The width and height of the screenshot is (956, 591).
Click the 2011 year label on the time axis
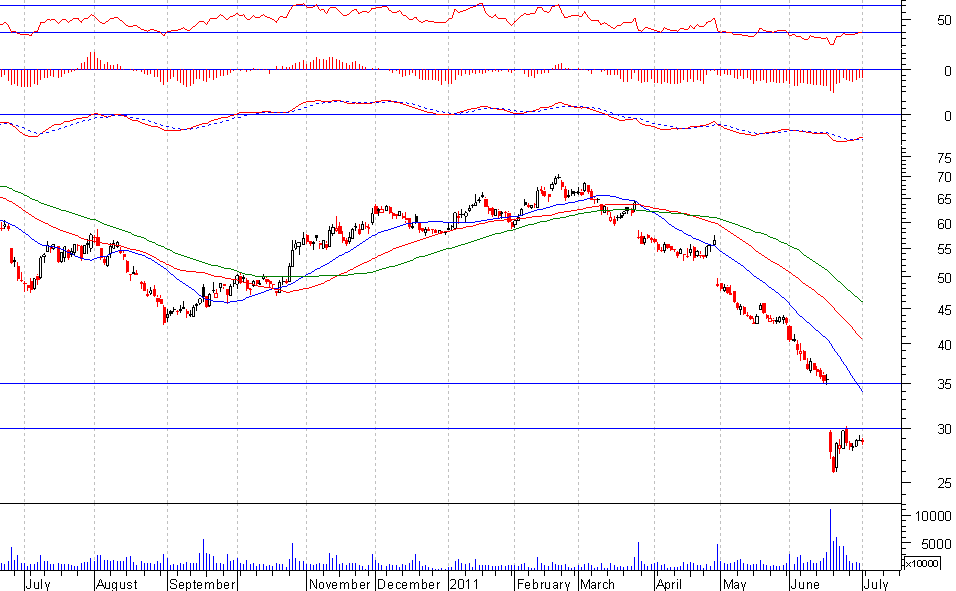pos(464,584)
